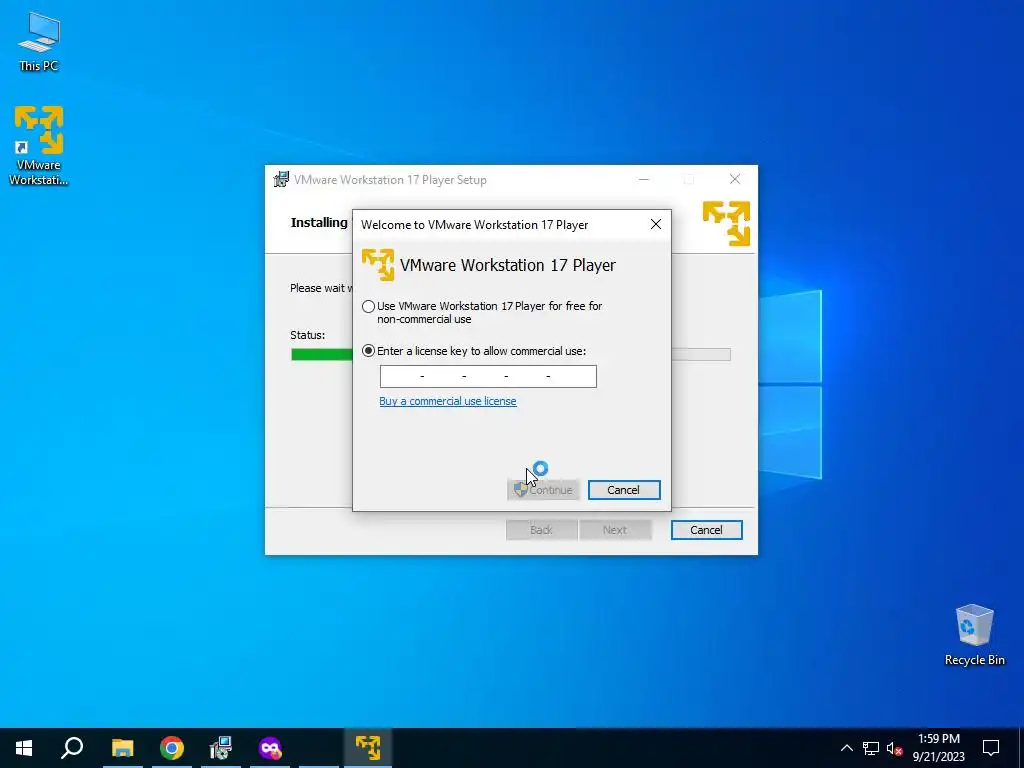
Task: Close the Welcome to VMware Workstation dialog
Action: coord(656,224)
